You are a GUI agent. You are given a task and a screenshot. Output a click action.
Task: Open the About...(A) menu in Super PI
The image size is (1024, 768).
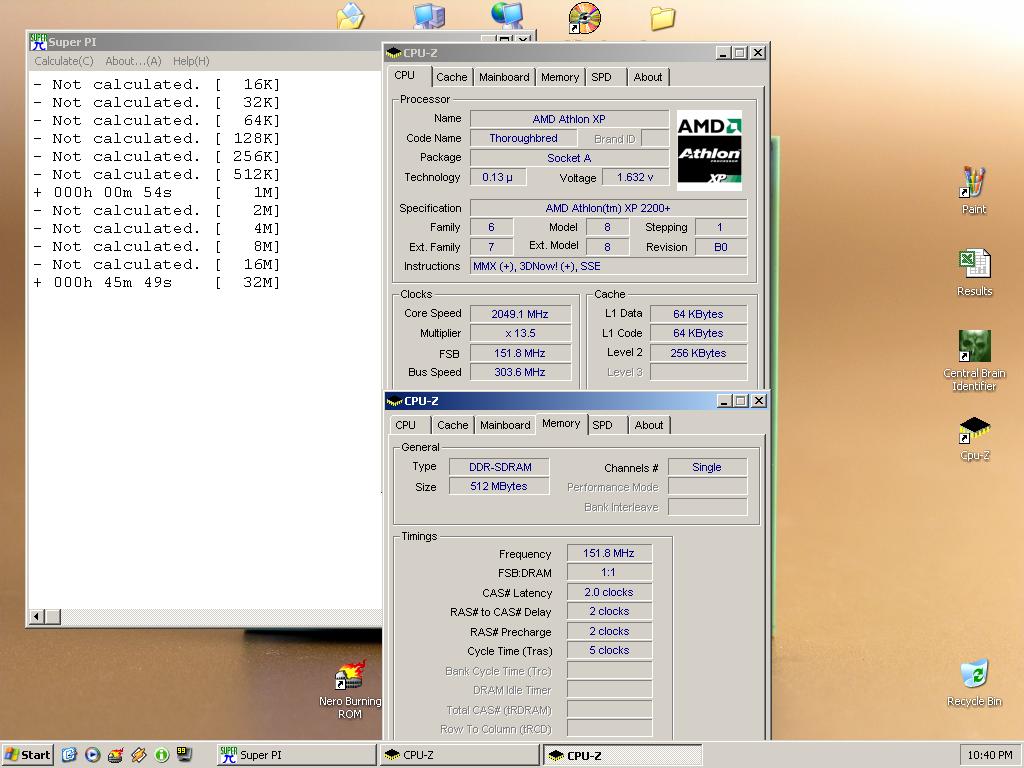point(133,61)
